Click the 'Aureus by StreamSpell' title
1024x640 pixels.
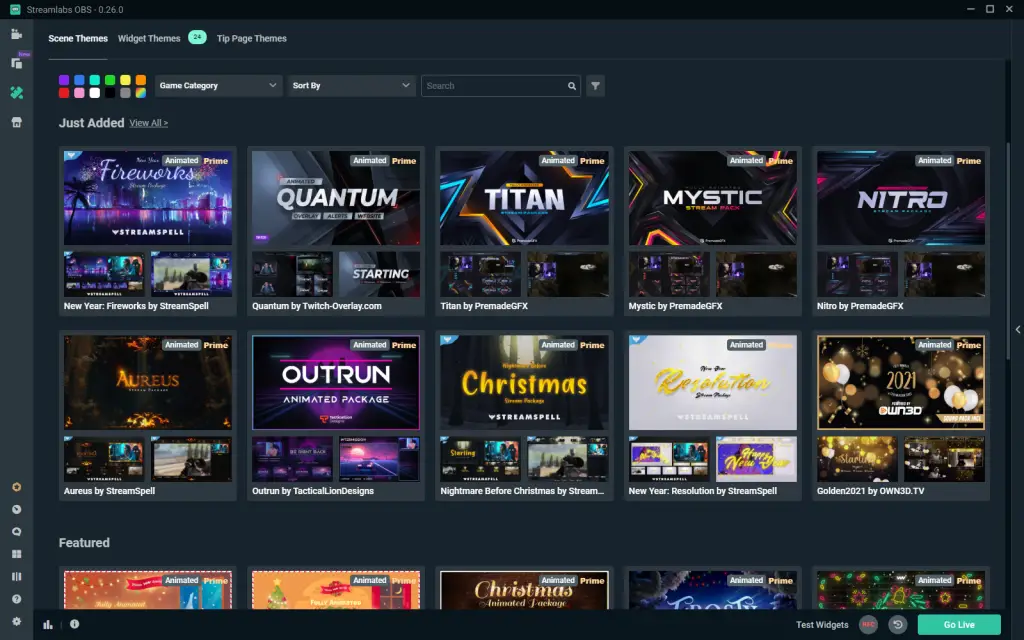[109, 490]
